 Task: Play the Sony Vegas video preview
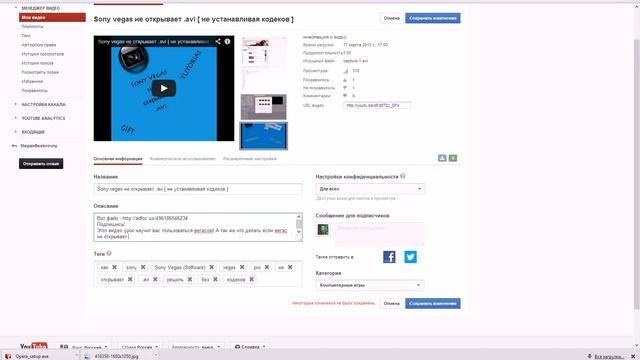[x=164, y=88]
